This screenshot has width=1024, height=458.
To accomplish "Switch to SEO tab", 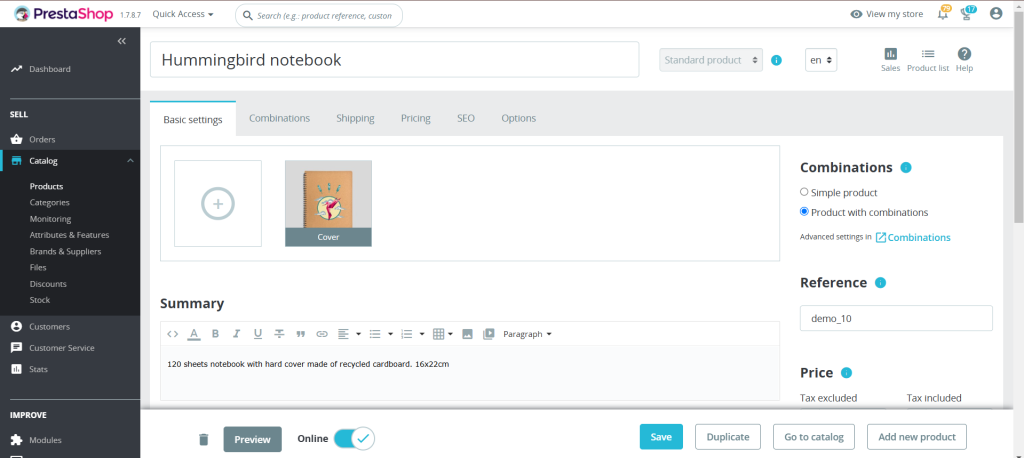I will 466,118.
